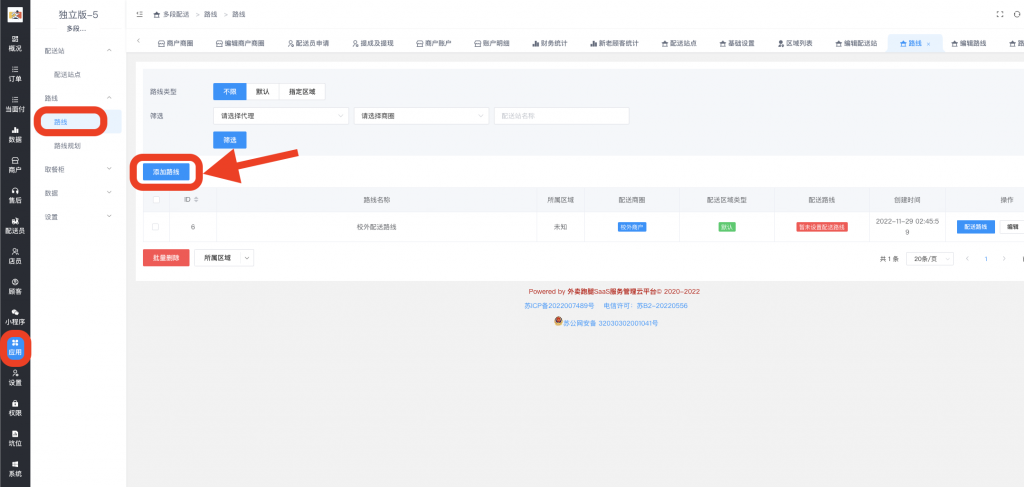Click blue 配送路线 button in operations column
Screen dimensions: 1024x487
976,227
